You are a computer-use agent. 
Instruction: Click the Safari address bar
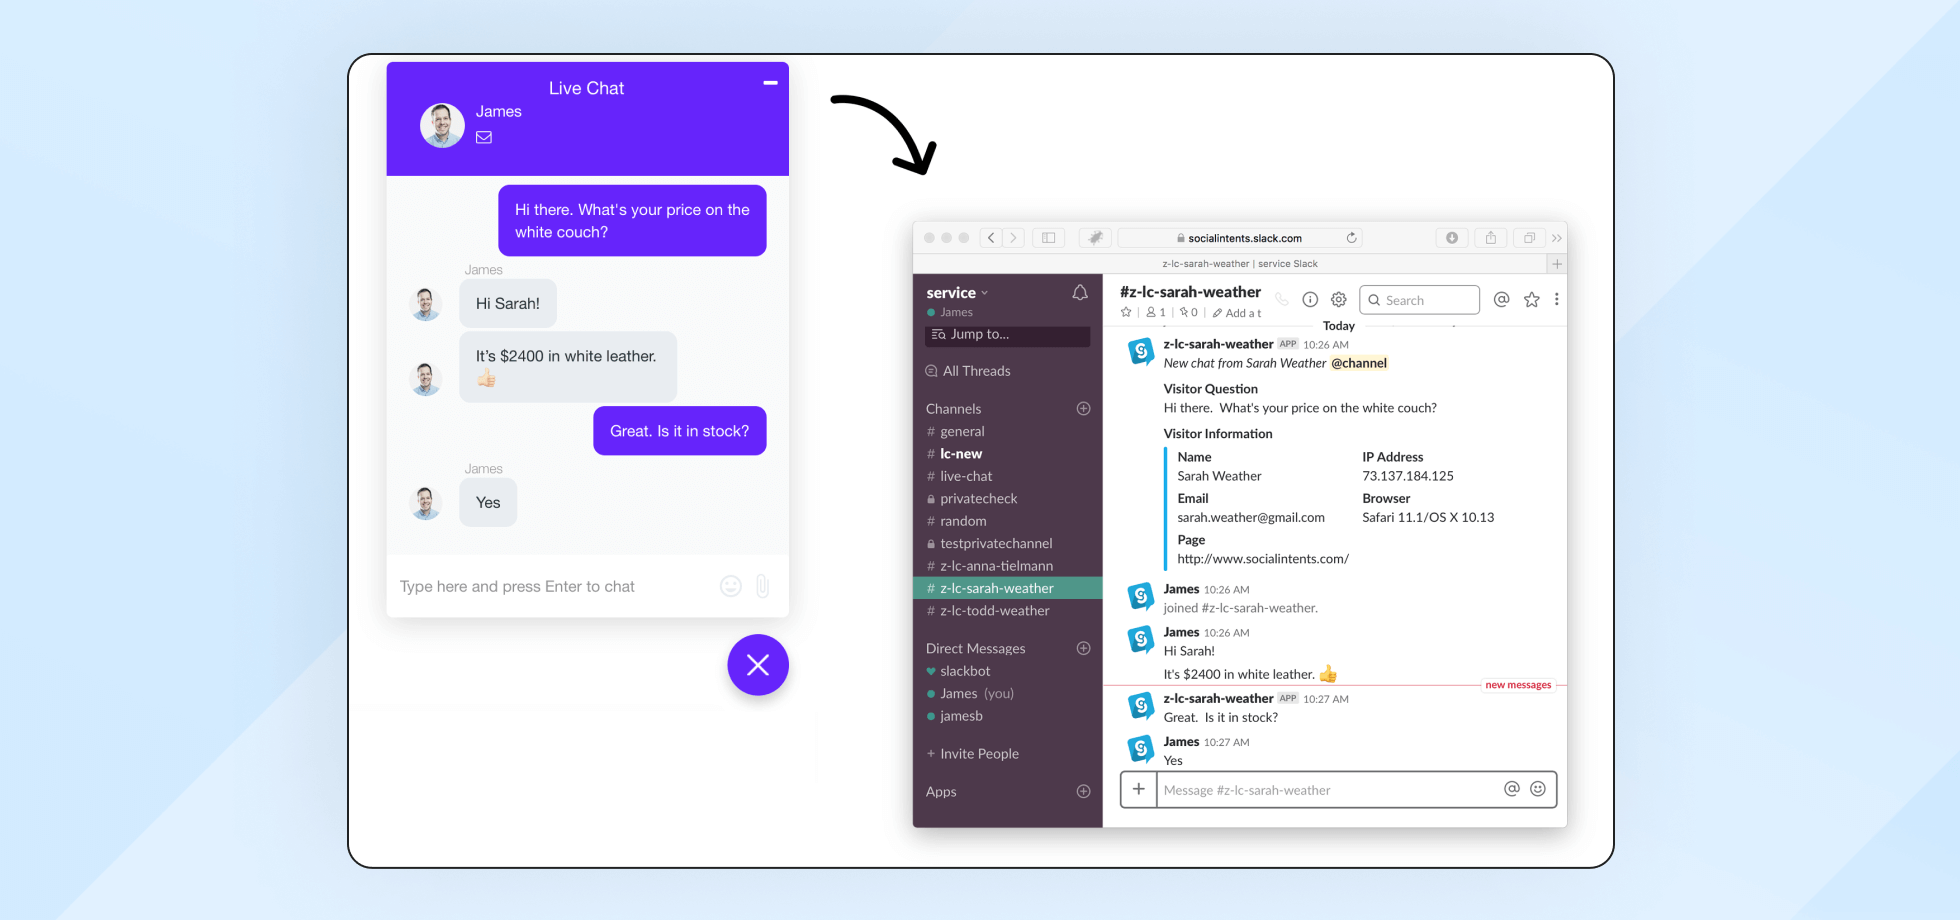point(1240,238)
